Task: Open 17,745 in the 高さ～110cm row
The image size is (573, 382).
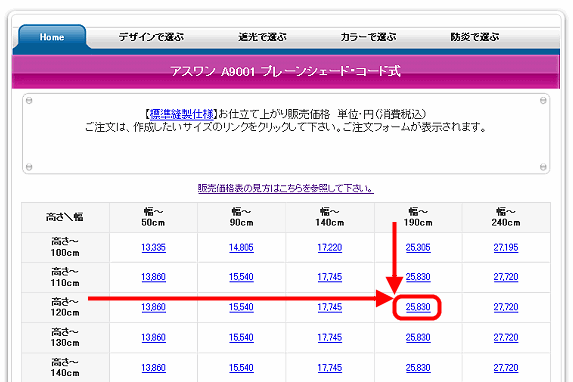Action: (x=330, y=277)
